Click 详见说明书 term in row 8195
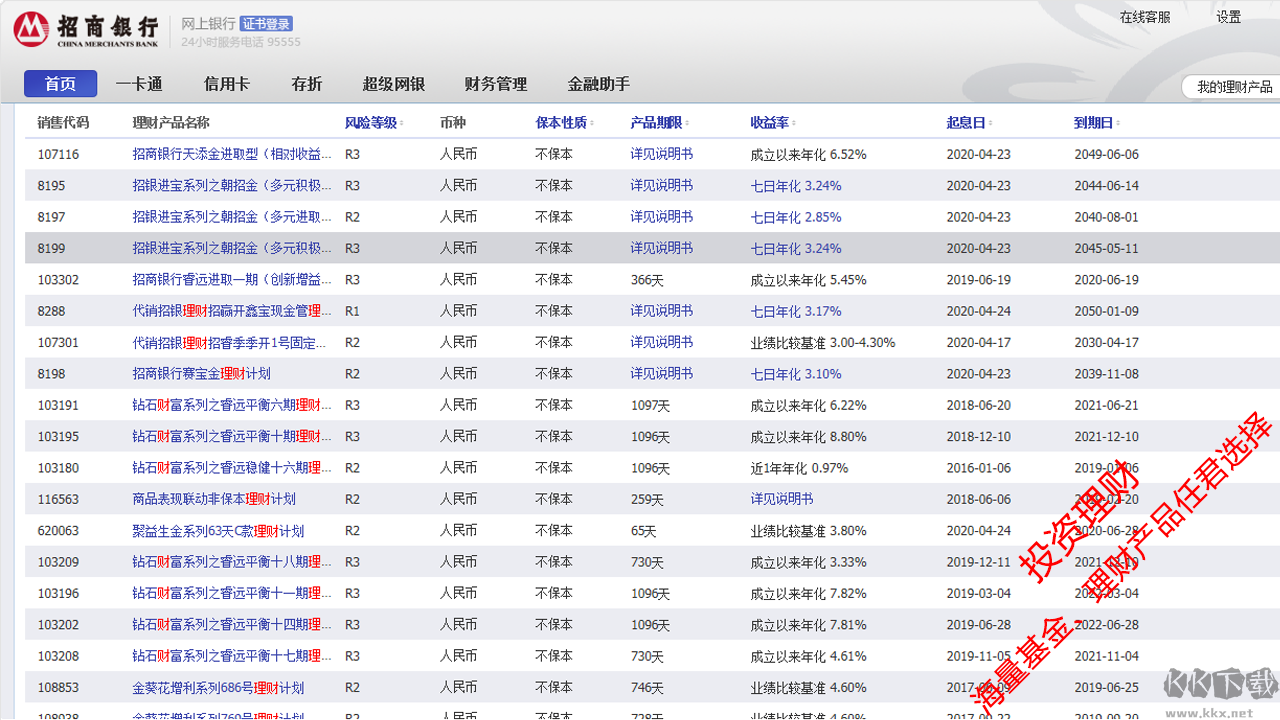Viewport: 1280px width, 720px height. (x=661, y=186)
